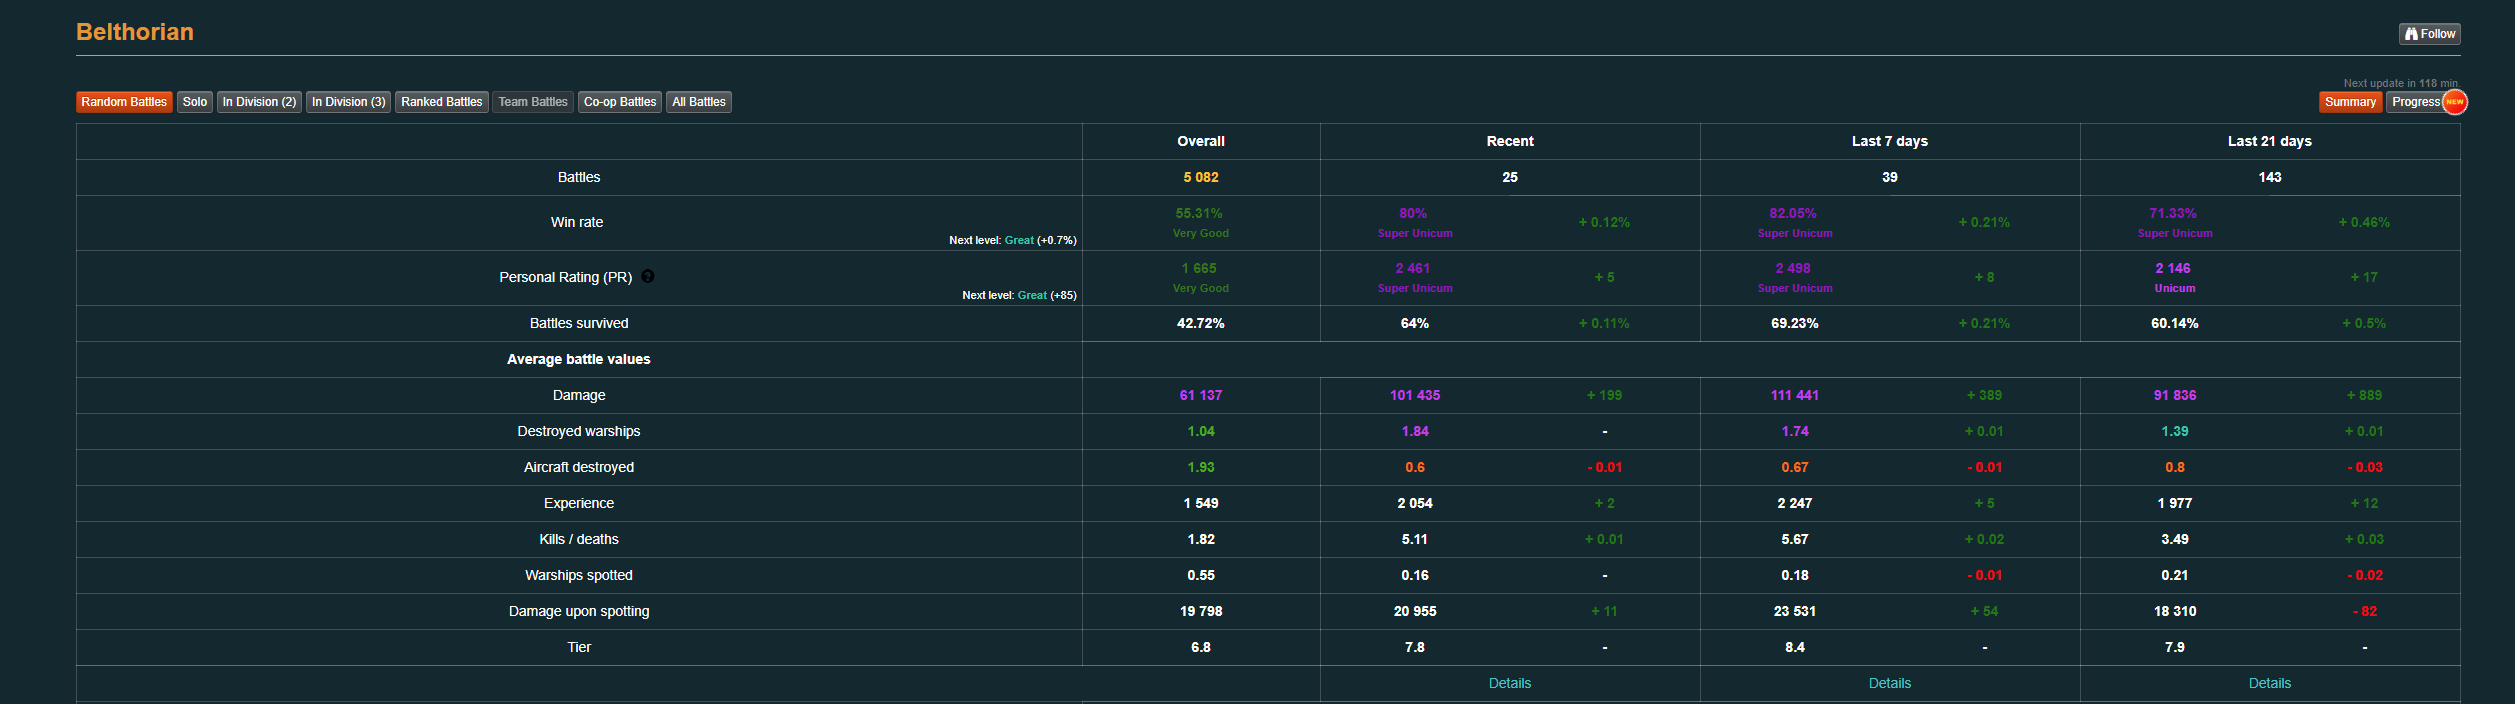Click the Great next level text for Win rate
2515x704 pixels.
1019,240
